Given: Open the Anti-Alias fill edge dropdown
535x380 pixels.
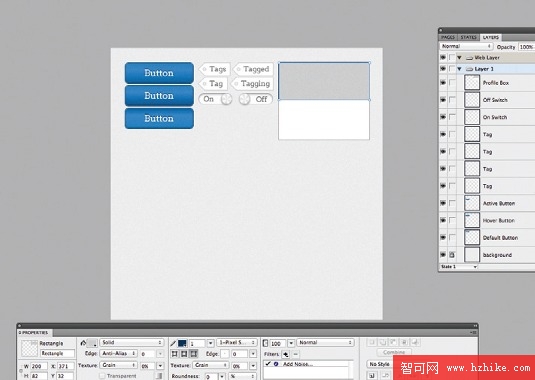Looking at the screenshot, I should pos(118,354).
